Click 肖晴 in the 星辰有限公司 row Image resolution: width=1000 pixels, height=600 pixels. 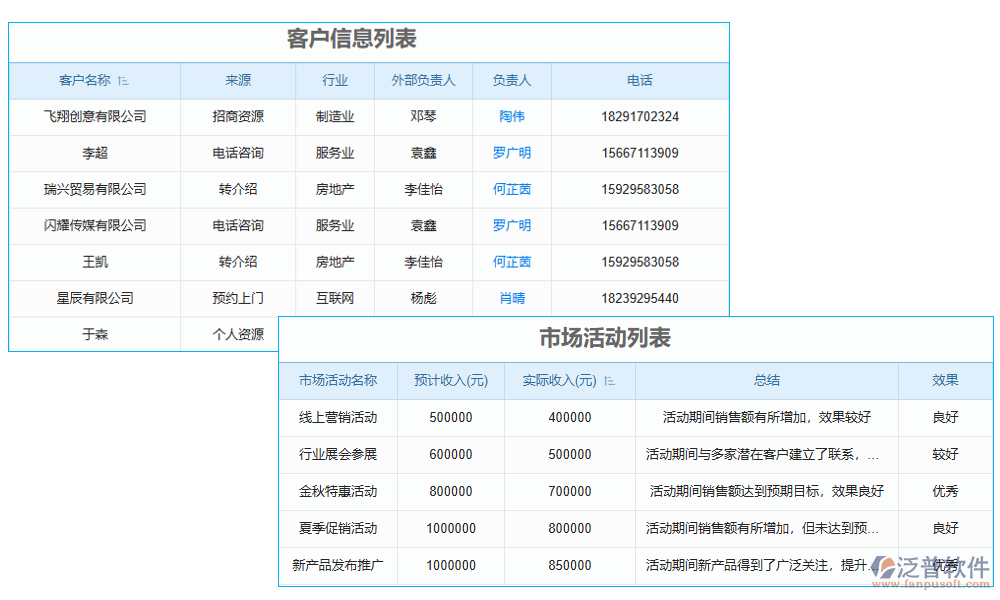[x=512, y=298]
